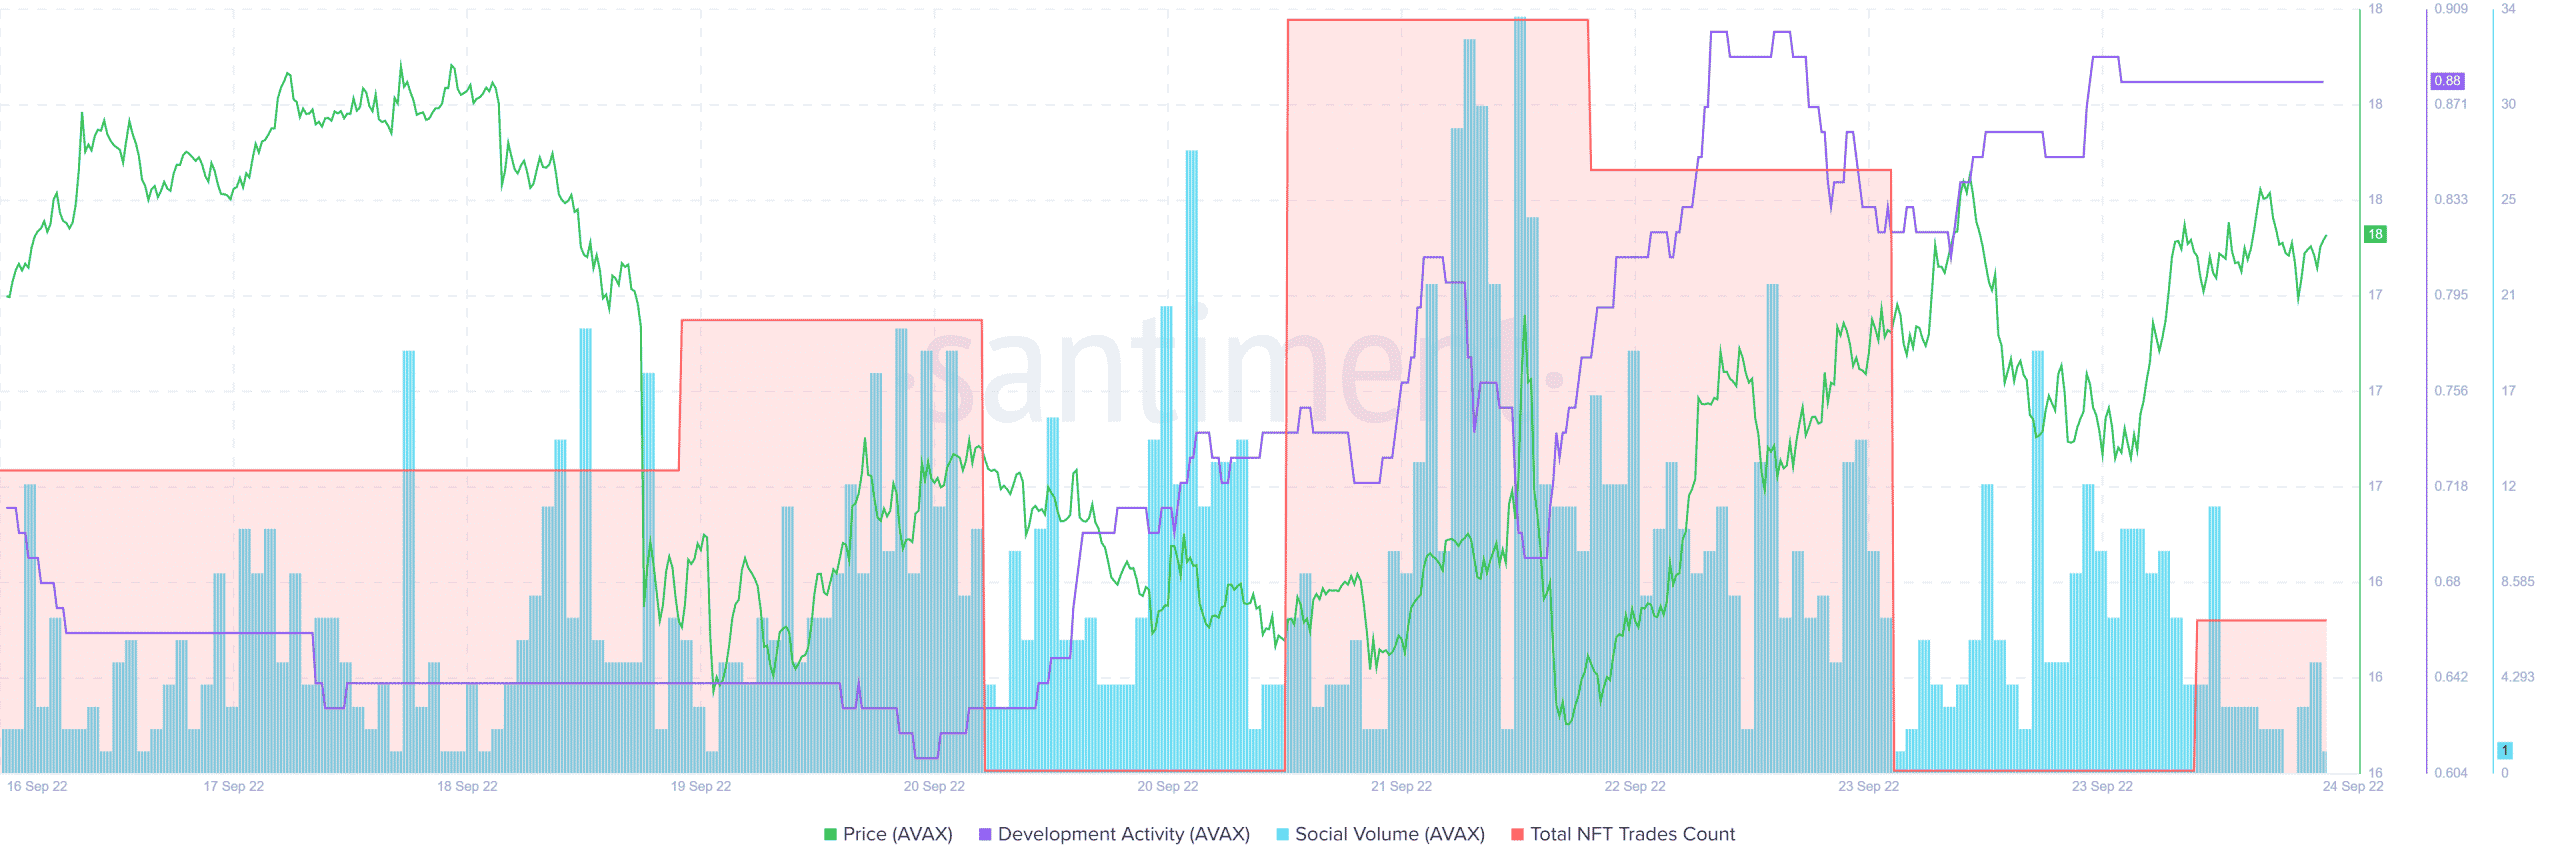This screenshot has width=2560, height=867.
Task: Click the 0.604 axis value
Action: coord(2451,773)
